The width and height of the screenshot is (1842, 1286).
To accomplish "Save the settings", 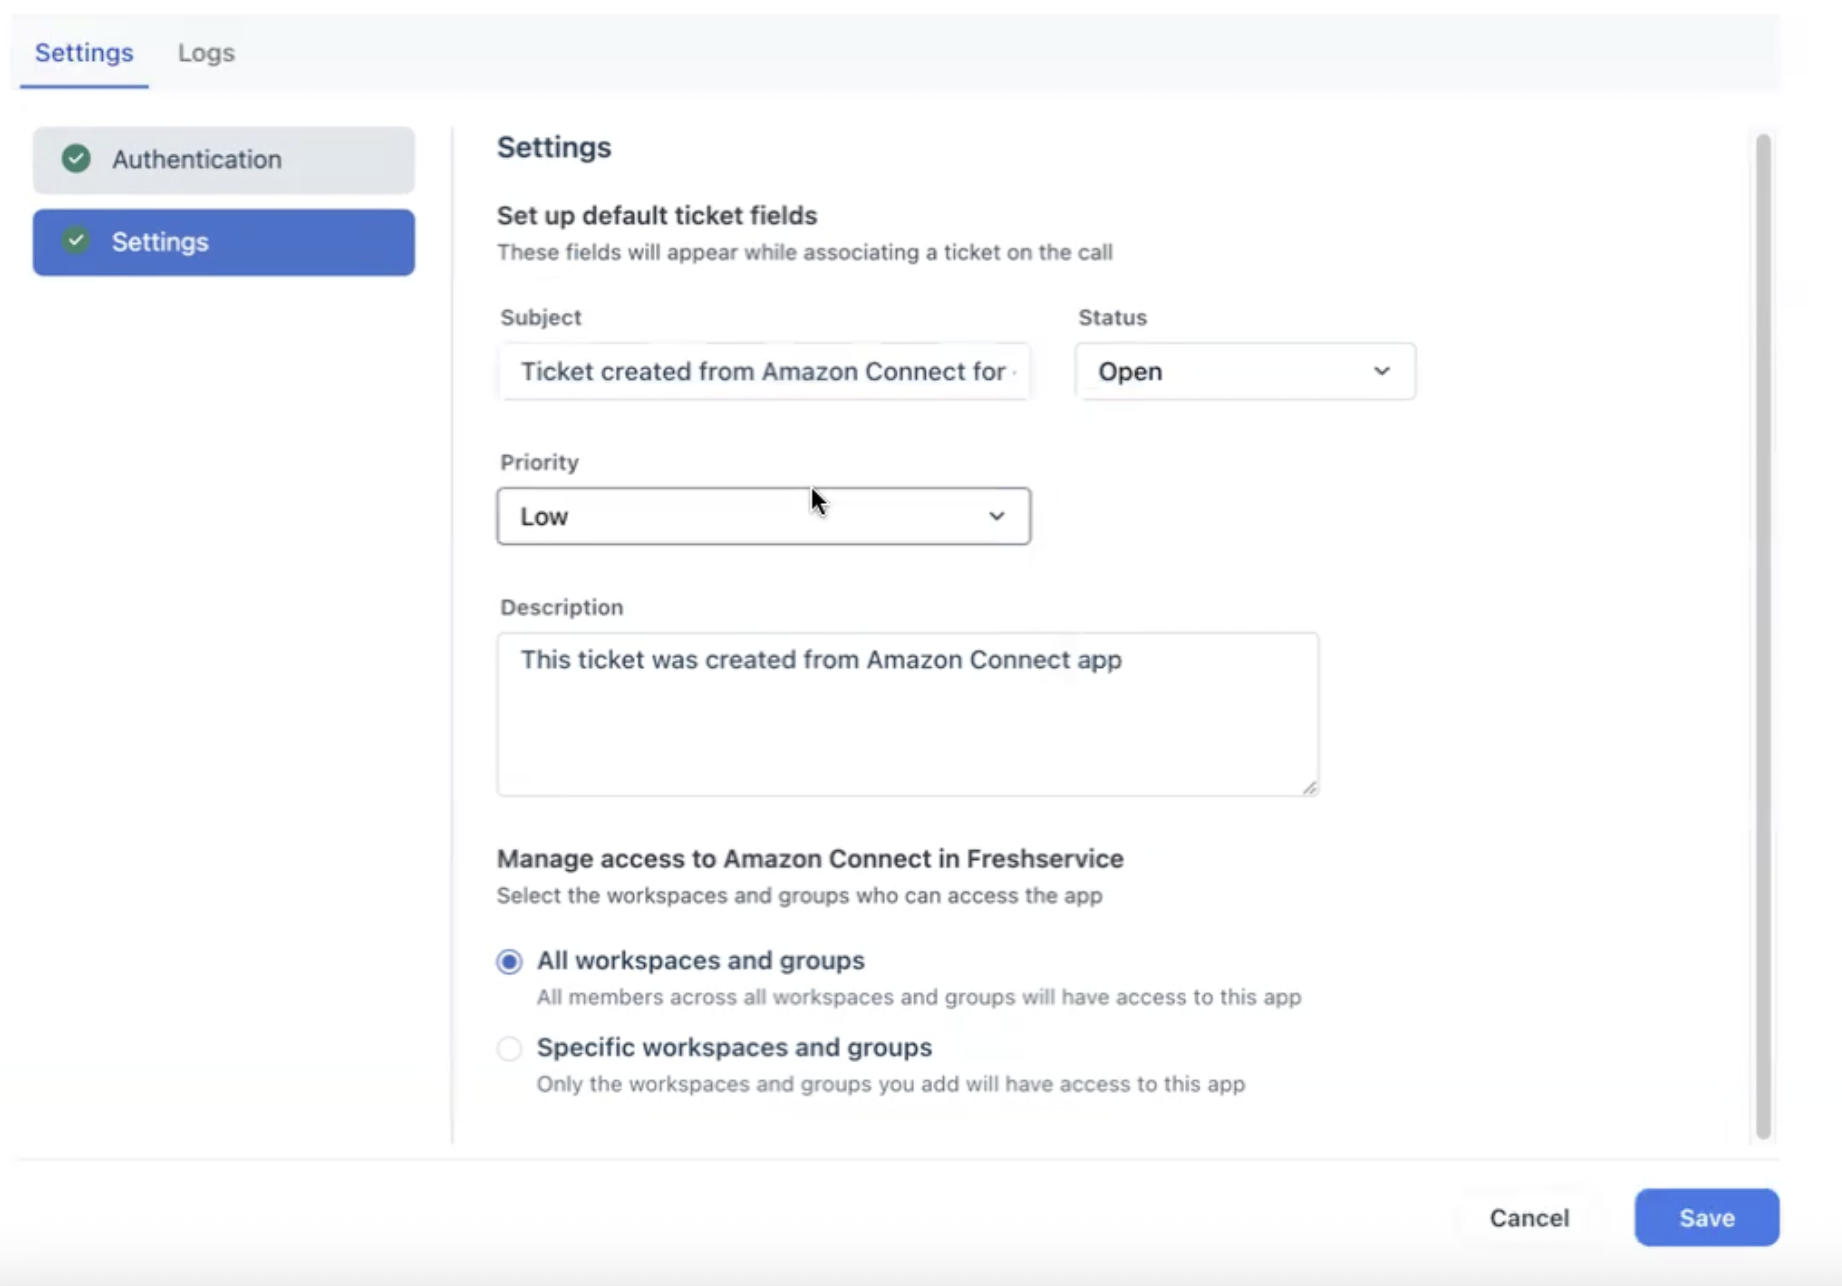I will [x=1706, y=1218].
